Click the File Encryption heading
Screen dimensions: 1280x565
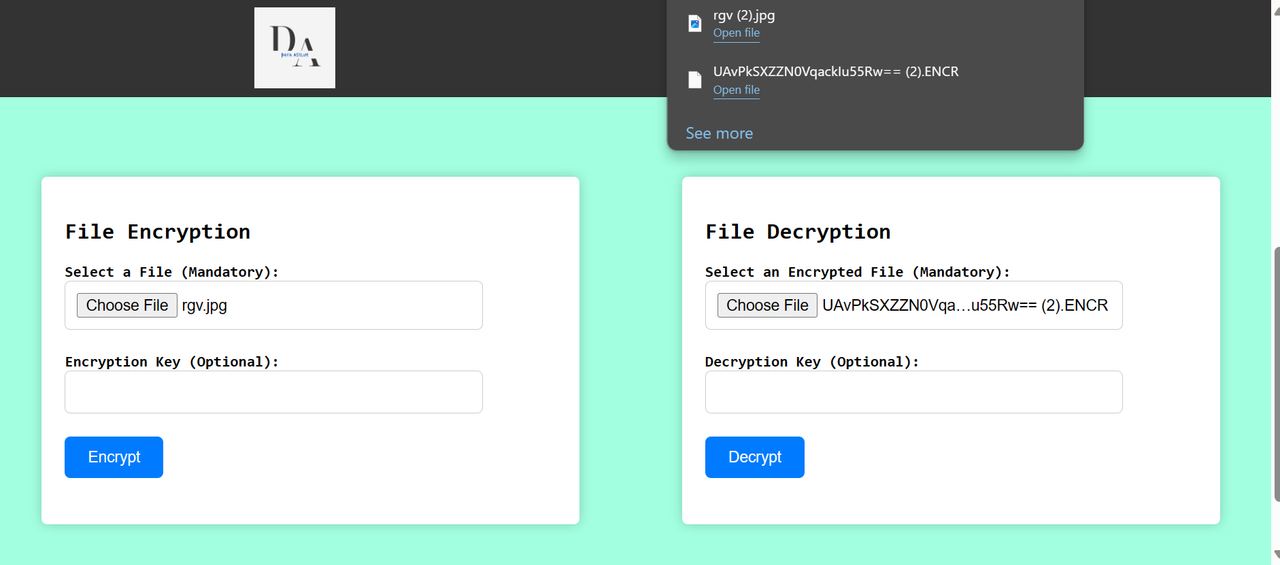point(158,232)
